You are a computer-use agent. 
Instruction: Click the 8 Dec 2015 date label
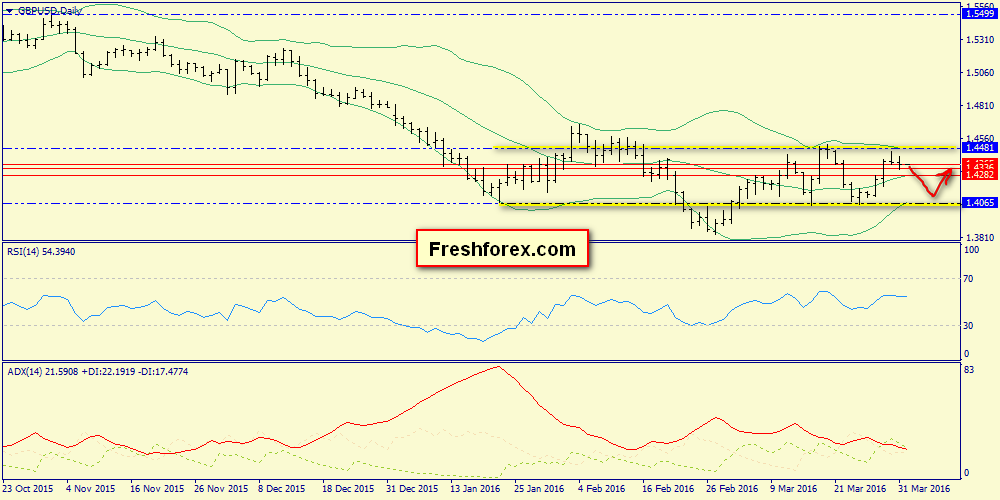[279, 488]
